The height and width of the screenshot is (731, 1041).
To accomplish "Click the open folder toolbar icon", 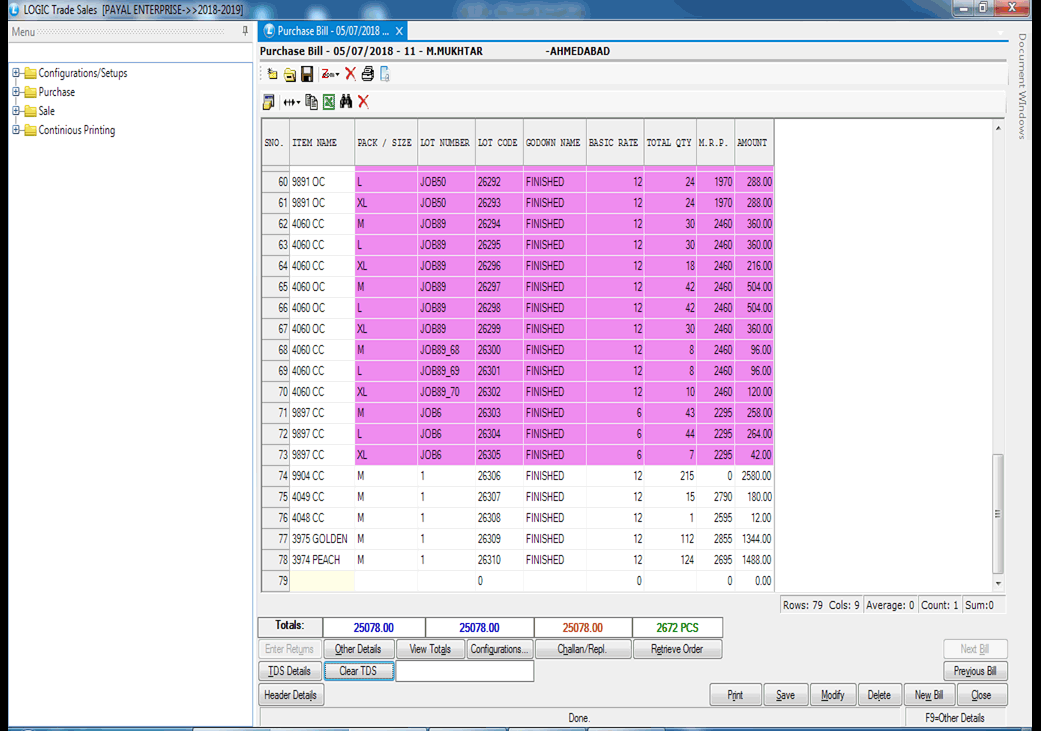I will tap(289, 74).
